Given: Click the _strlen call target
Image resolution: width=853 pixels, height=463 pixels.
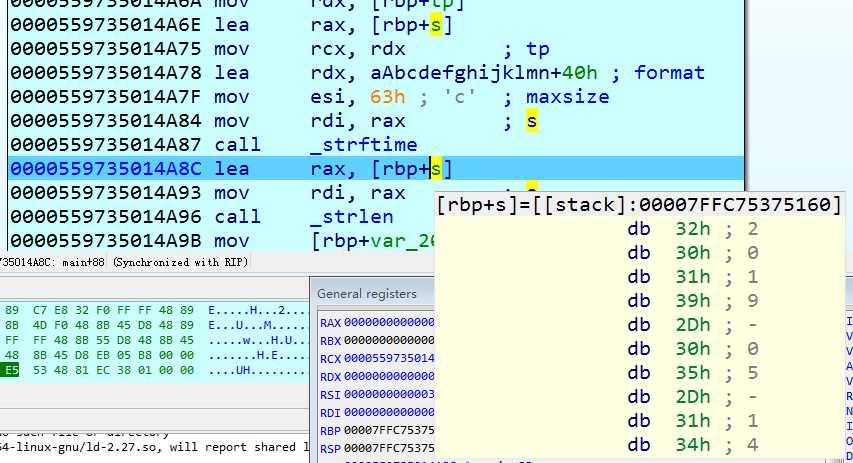Looking at the screenshot, I should [352, 217].
